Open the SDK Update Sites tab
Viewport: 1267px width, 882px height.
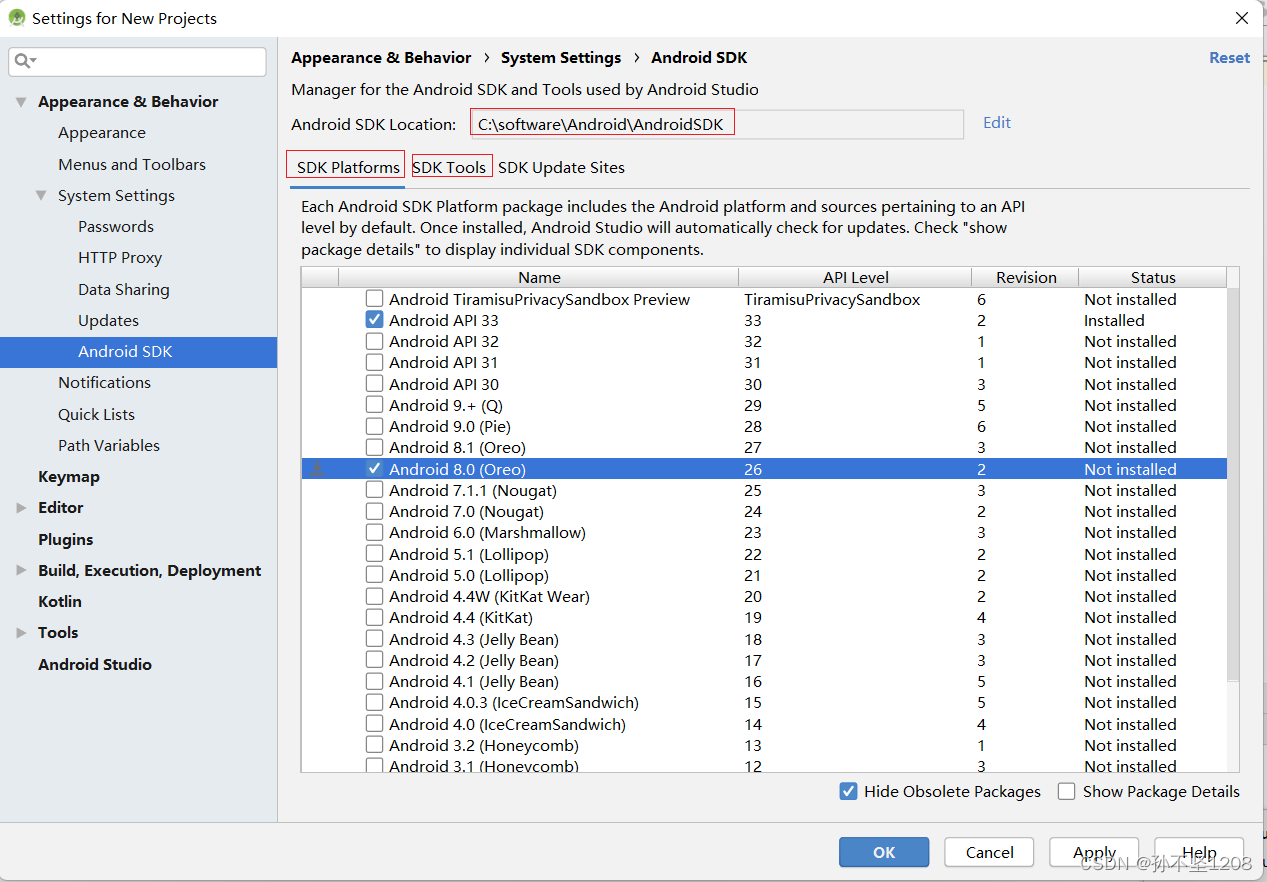tap(561, 167)
